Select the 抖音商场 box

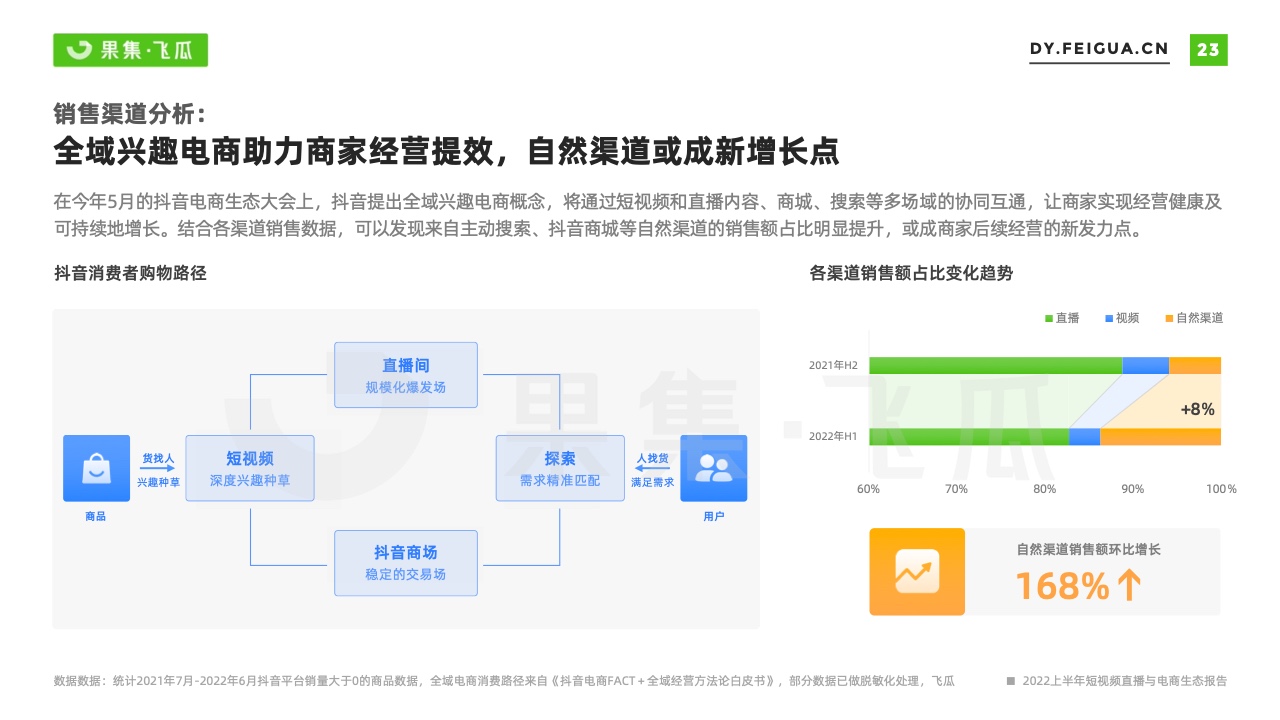[405, 563]
